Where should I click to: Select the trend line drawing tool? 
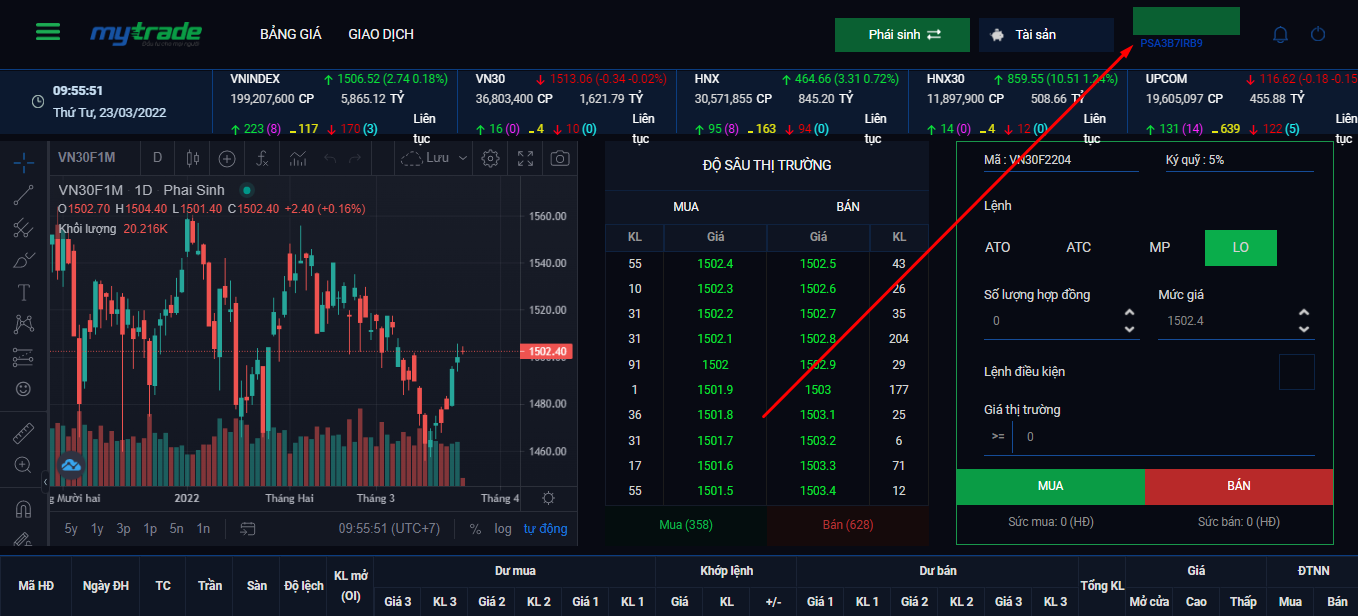(24, 195)
